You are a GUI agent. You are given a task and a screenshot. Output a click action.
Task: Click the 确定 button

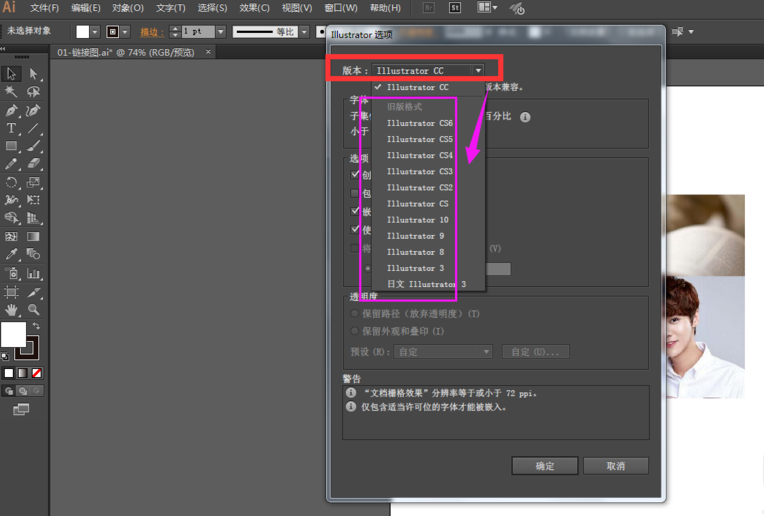(x=545, y=466)
